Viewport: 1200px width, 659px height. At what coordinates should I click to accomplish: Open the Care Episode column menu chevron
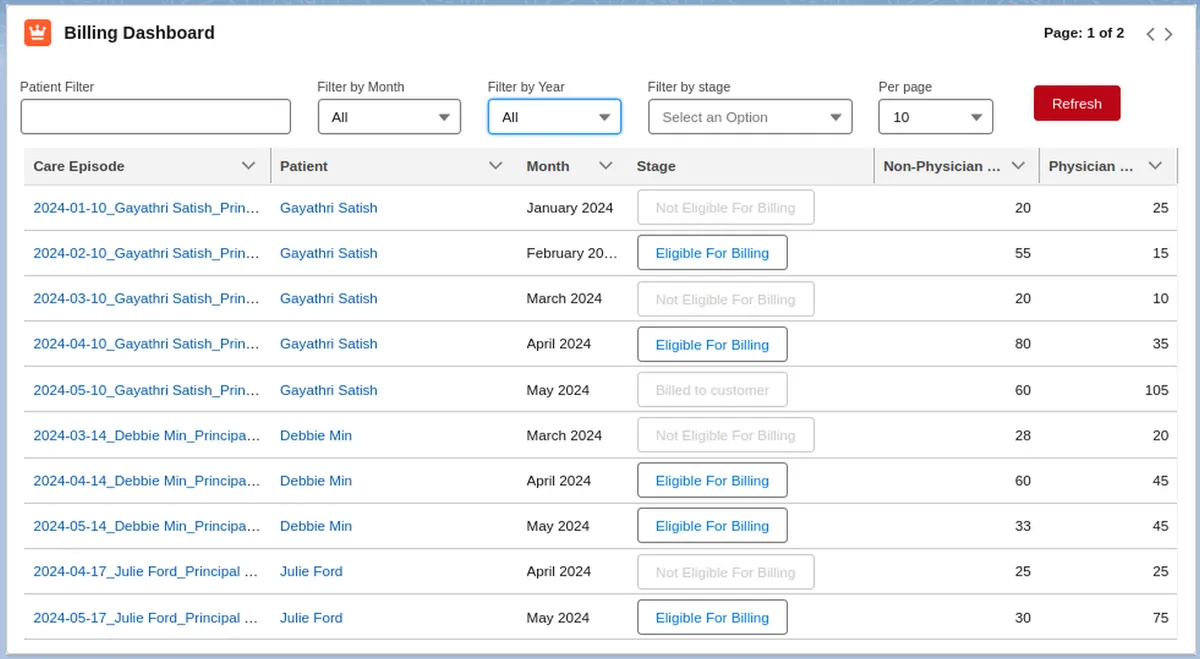[x=249, y=166]
